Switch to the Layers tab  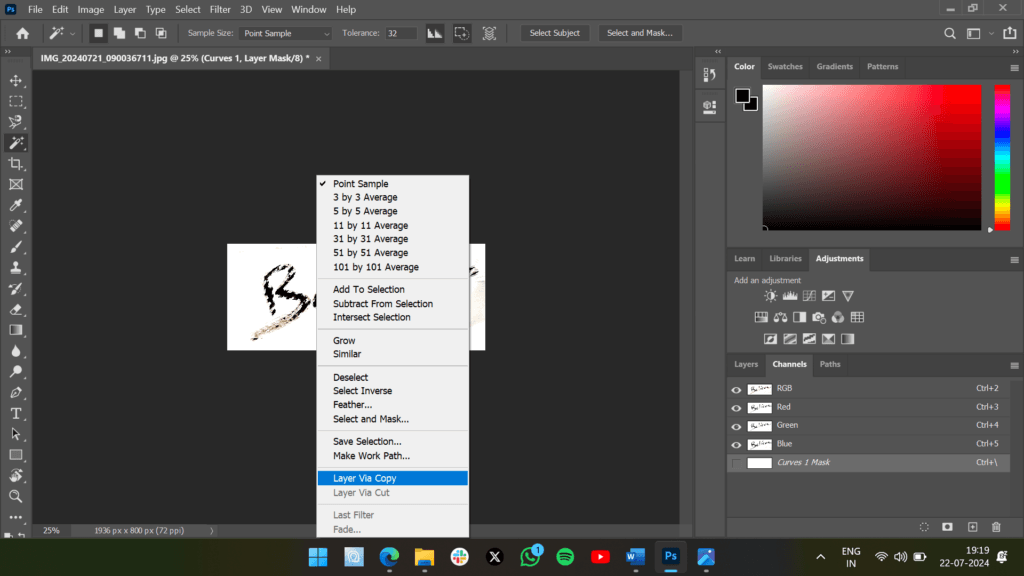746,364
